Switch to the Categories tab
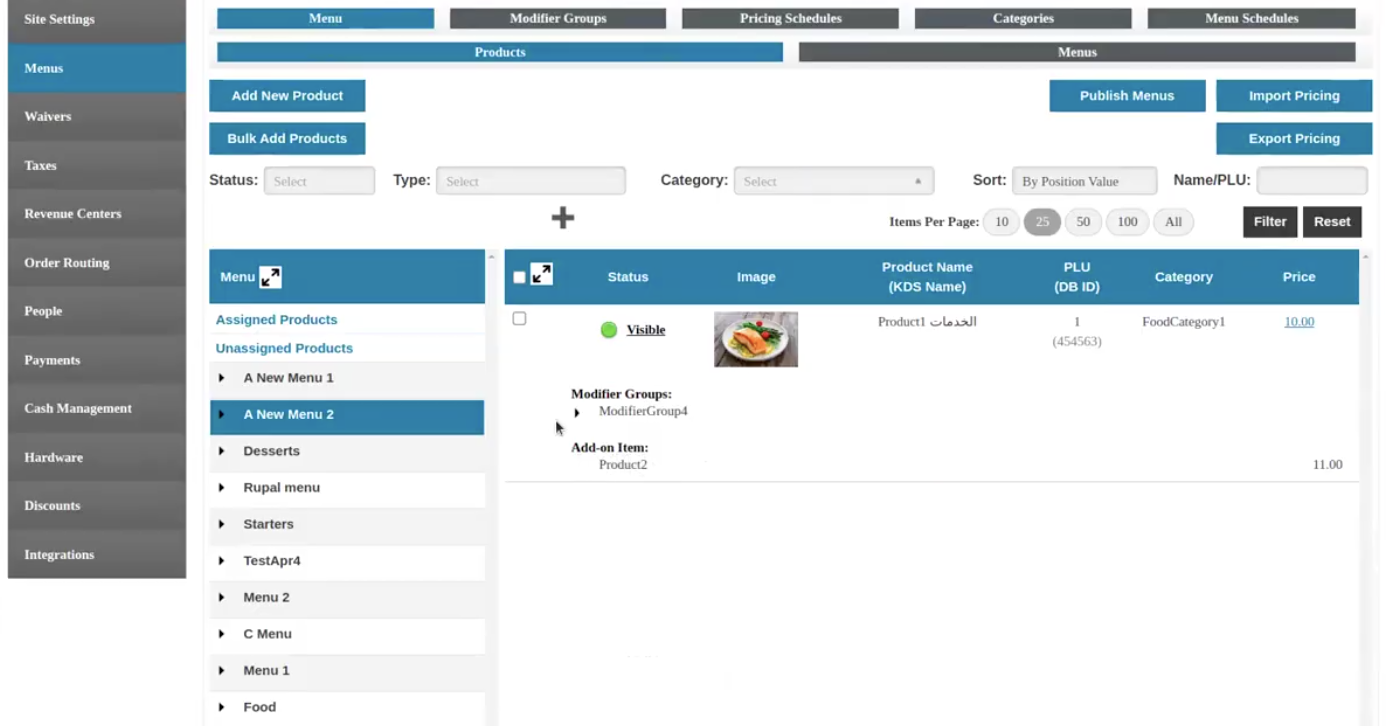Screen dimensions: 1386x726 1023,18
